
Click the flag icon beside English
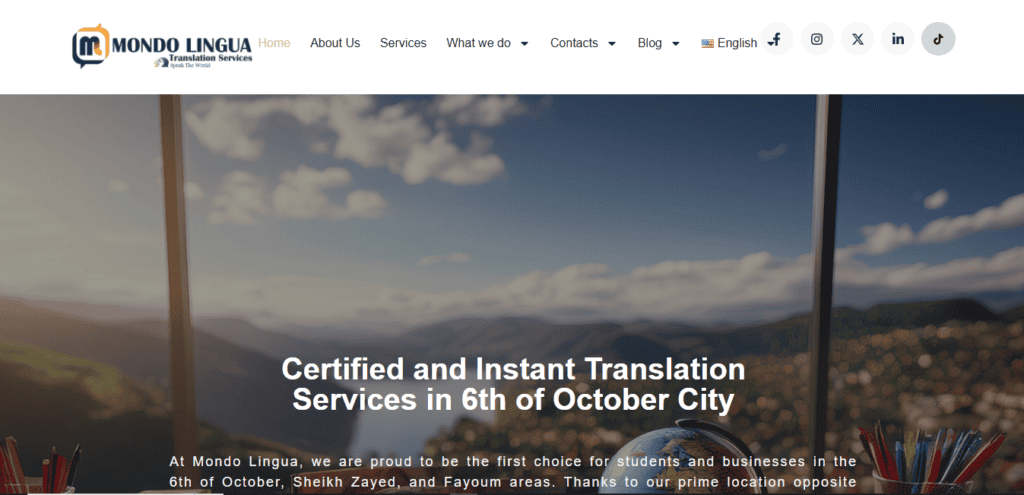pos(707,43)
